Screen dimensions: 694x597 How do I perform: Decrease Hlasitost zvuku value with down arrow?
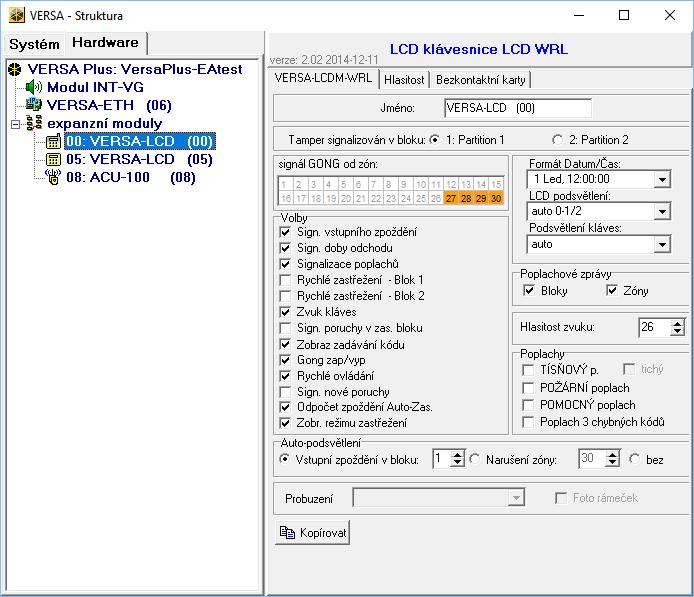click(x=677, y=331)
